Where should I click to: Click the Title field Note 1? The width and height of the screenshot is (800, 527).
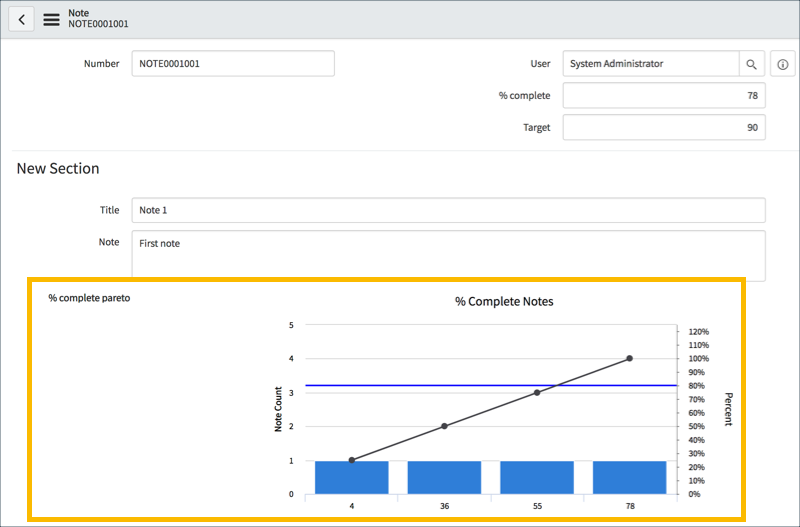click(448, 210)
